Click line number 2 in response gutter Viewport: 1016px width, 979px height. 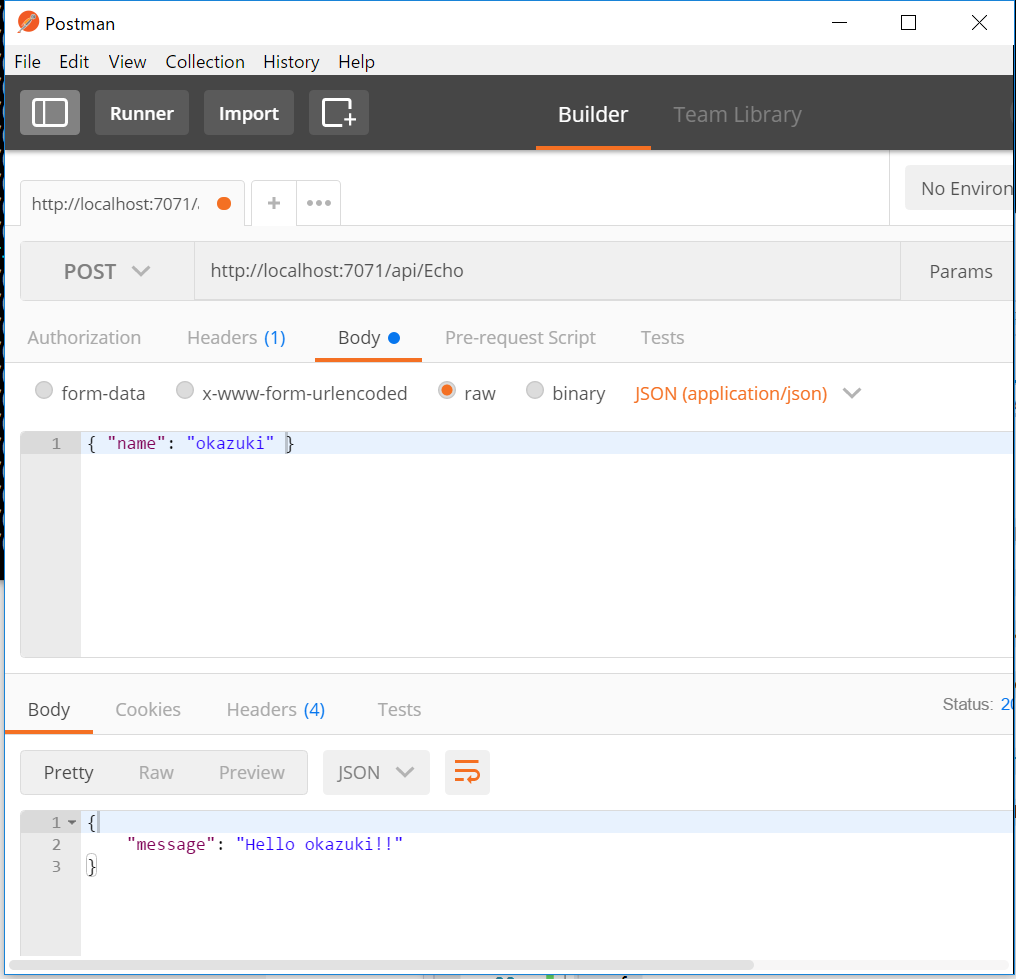click(x=56, y=844)
